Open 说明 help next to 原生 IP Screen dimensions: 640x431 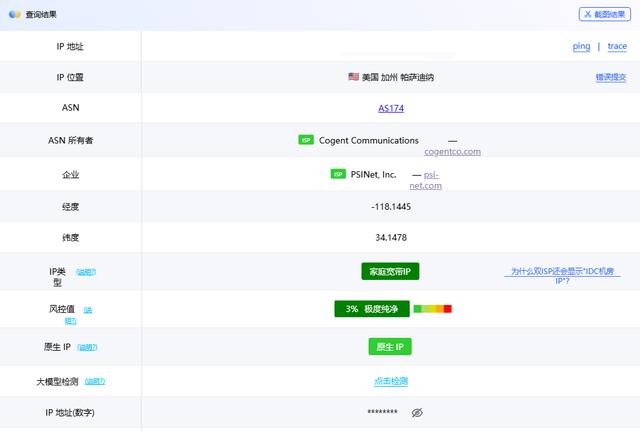coord(88,347)
